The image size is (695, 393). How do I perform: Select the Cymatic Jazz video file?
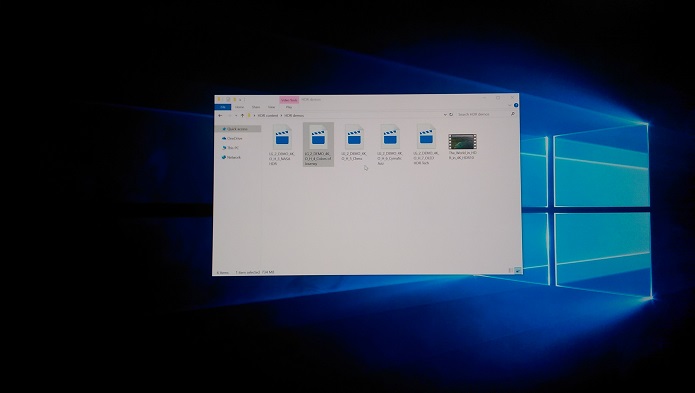coord(390,144)
